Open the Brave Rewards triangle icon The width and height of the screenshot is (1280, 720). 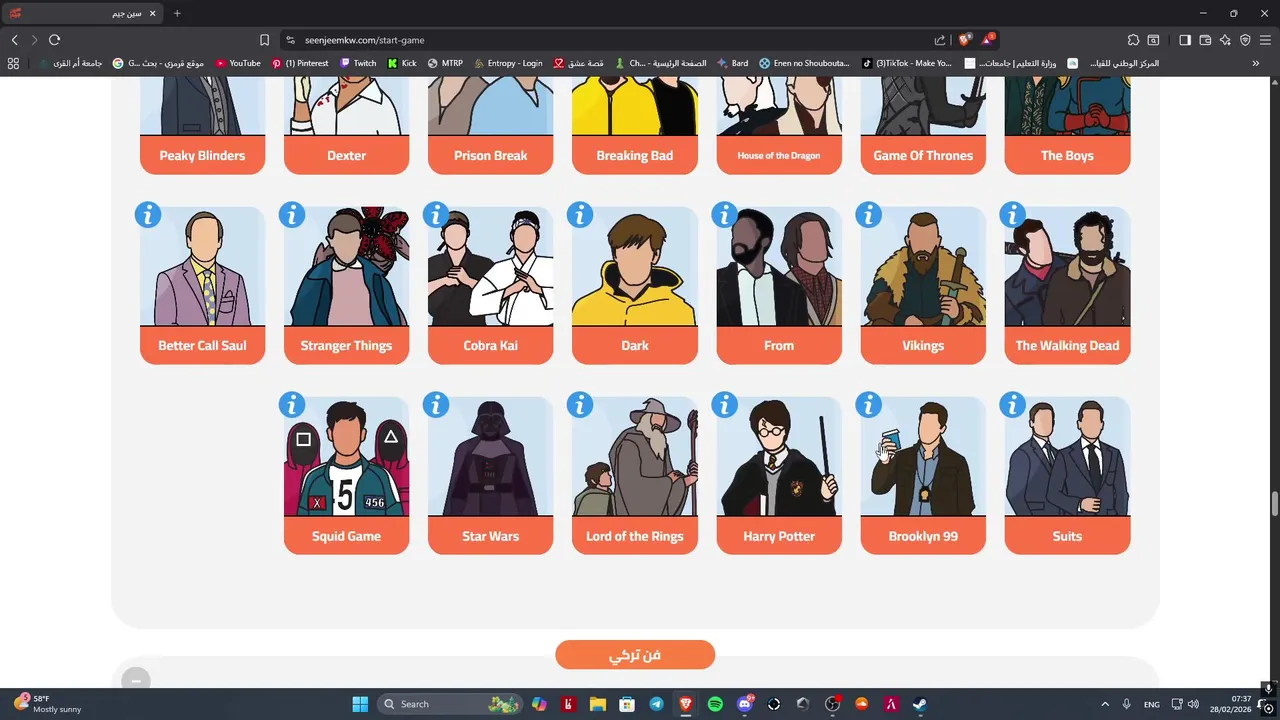(988, 40)
